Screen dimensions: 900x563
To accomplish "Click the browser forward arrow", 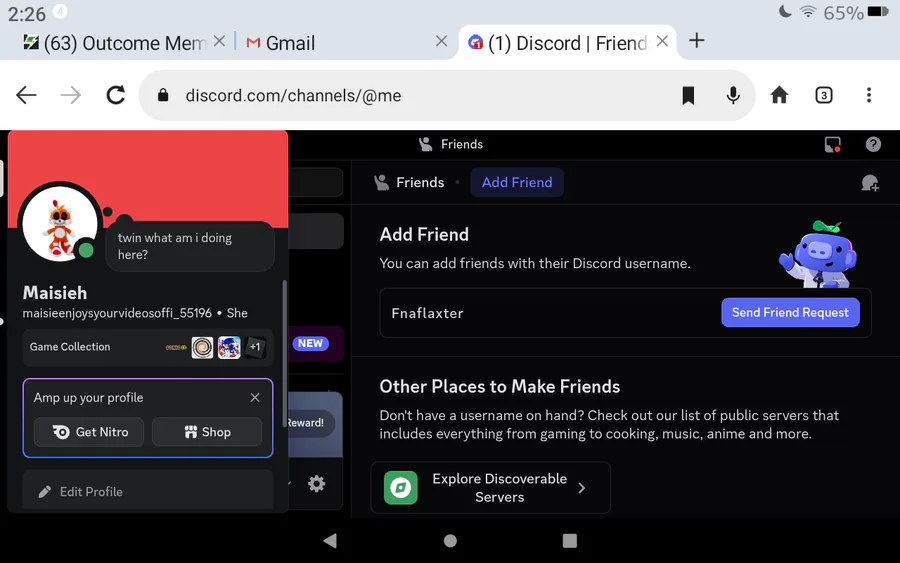I will click(71, 95).
